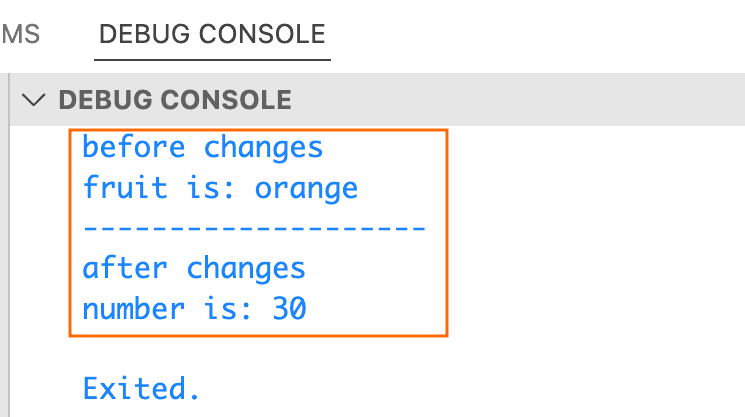
Task: Select the 'after changes' output line
Action: [194, 268]
